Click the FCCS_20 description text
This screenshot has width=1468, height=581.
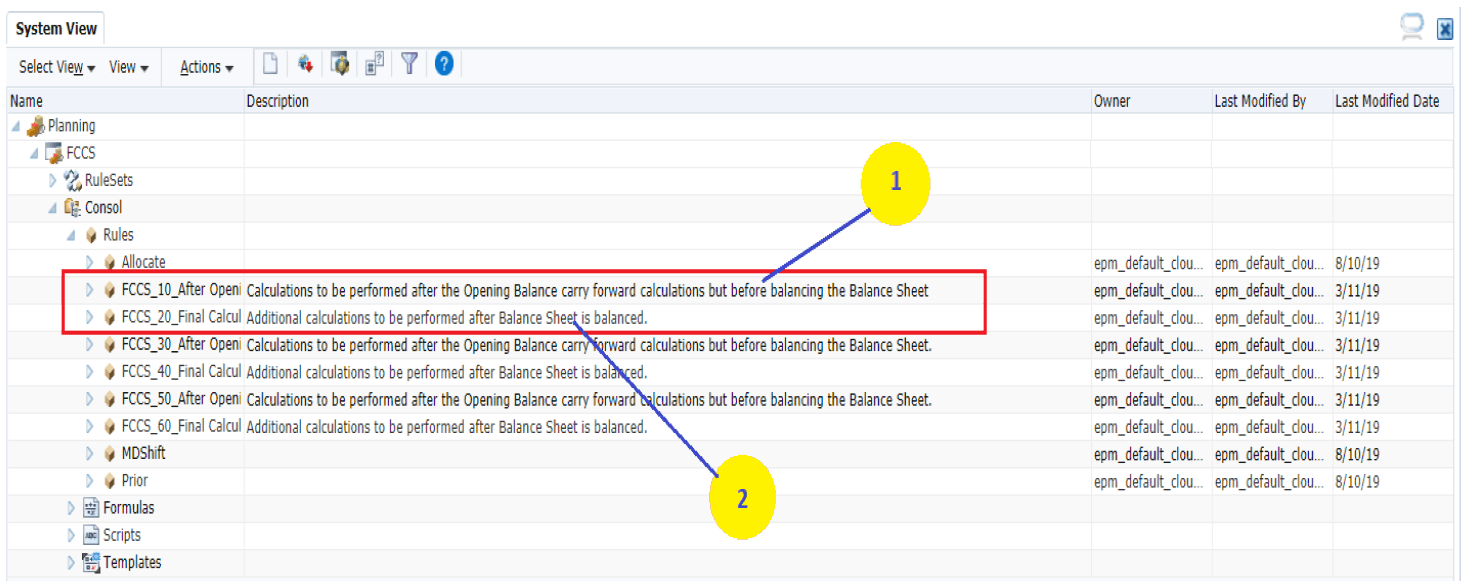click(x=446, y=318)
